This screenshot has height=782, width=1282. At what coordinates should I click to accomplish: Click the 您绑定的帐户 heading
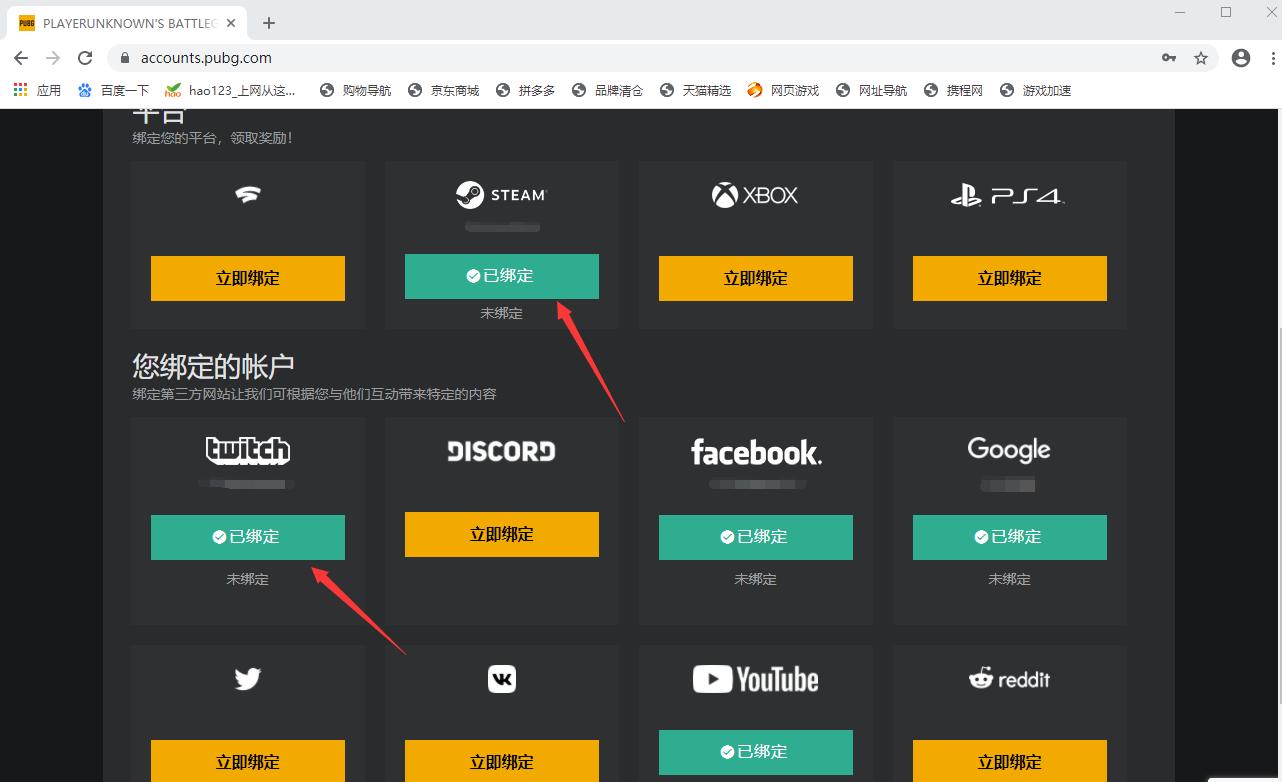(213, 365)
